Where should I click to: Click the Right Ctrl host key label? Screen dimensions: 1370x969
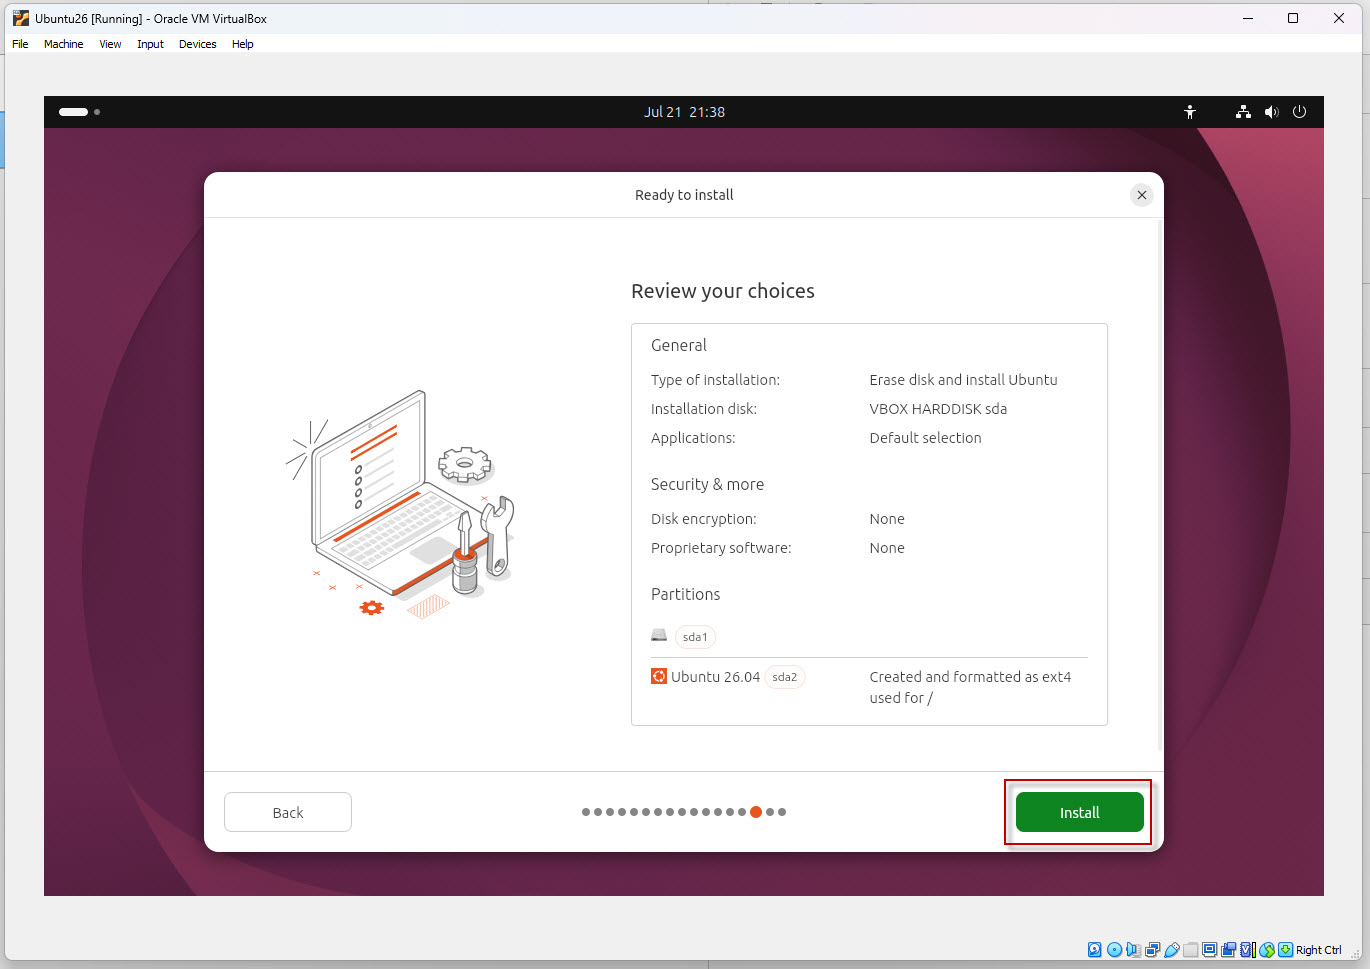(1318, 950)
